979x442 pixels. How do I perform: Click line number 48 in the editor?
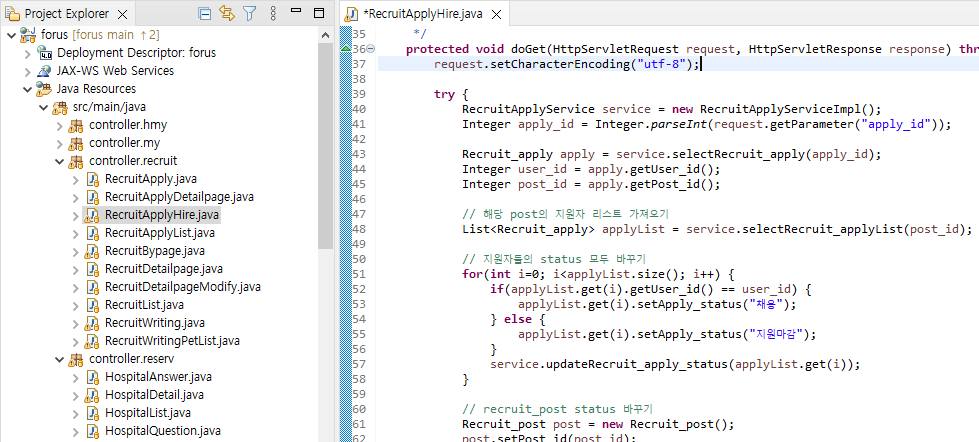point(357,229)
